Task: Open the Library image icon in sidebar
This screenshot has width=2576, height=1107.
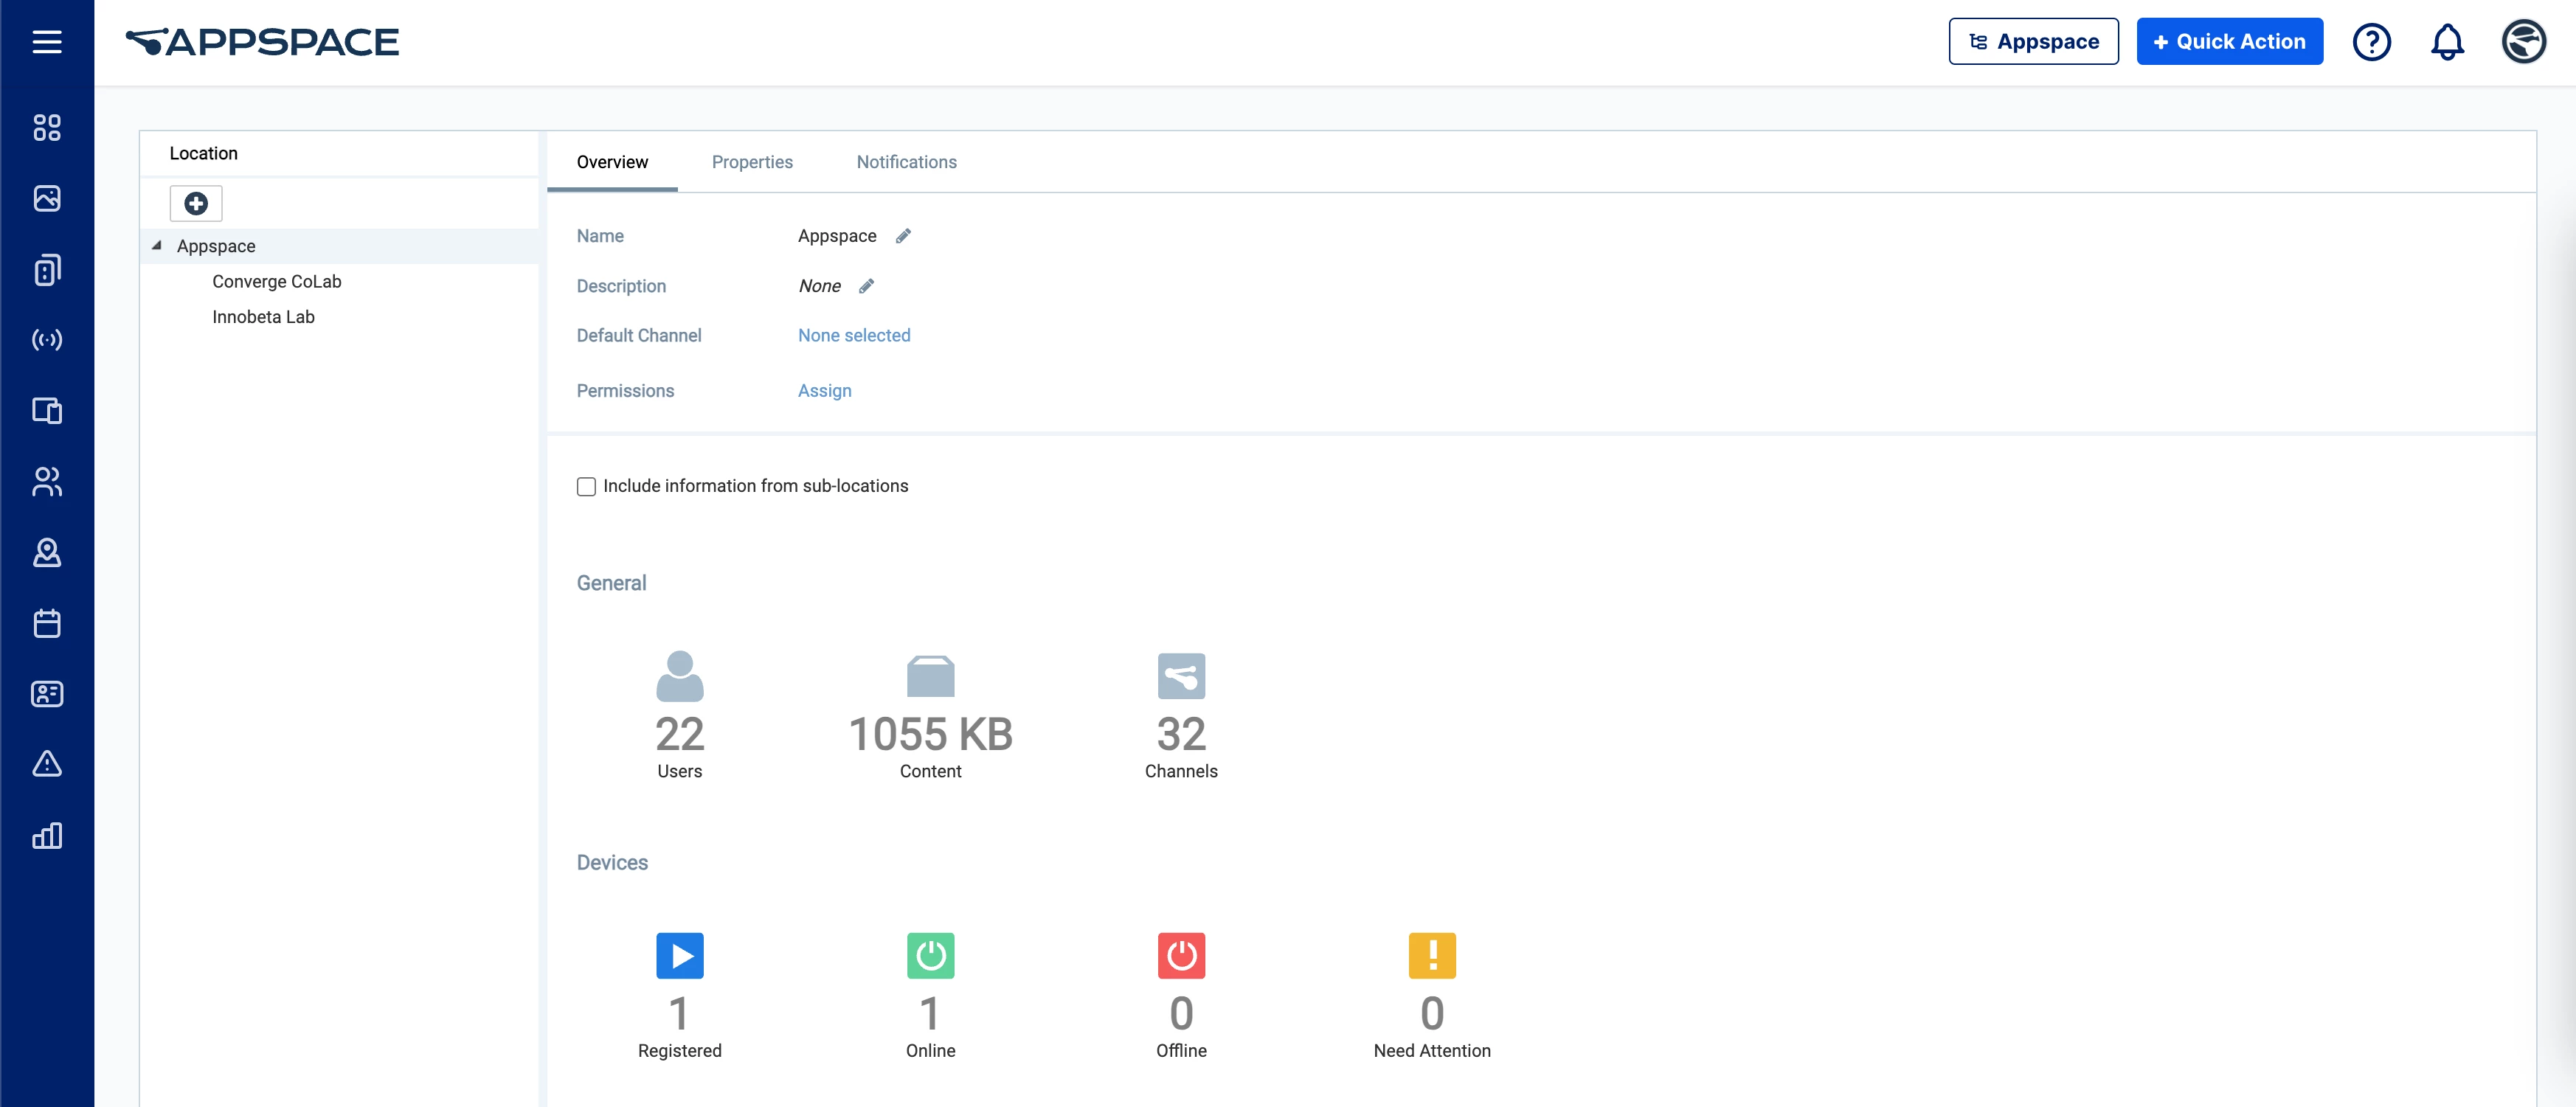Action: tap(47, 198)
